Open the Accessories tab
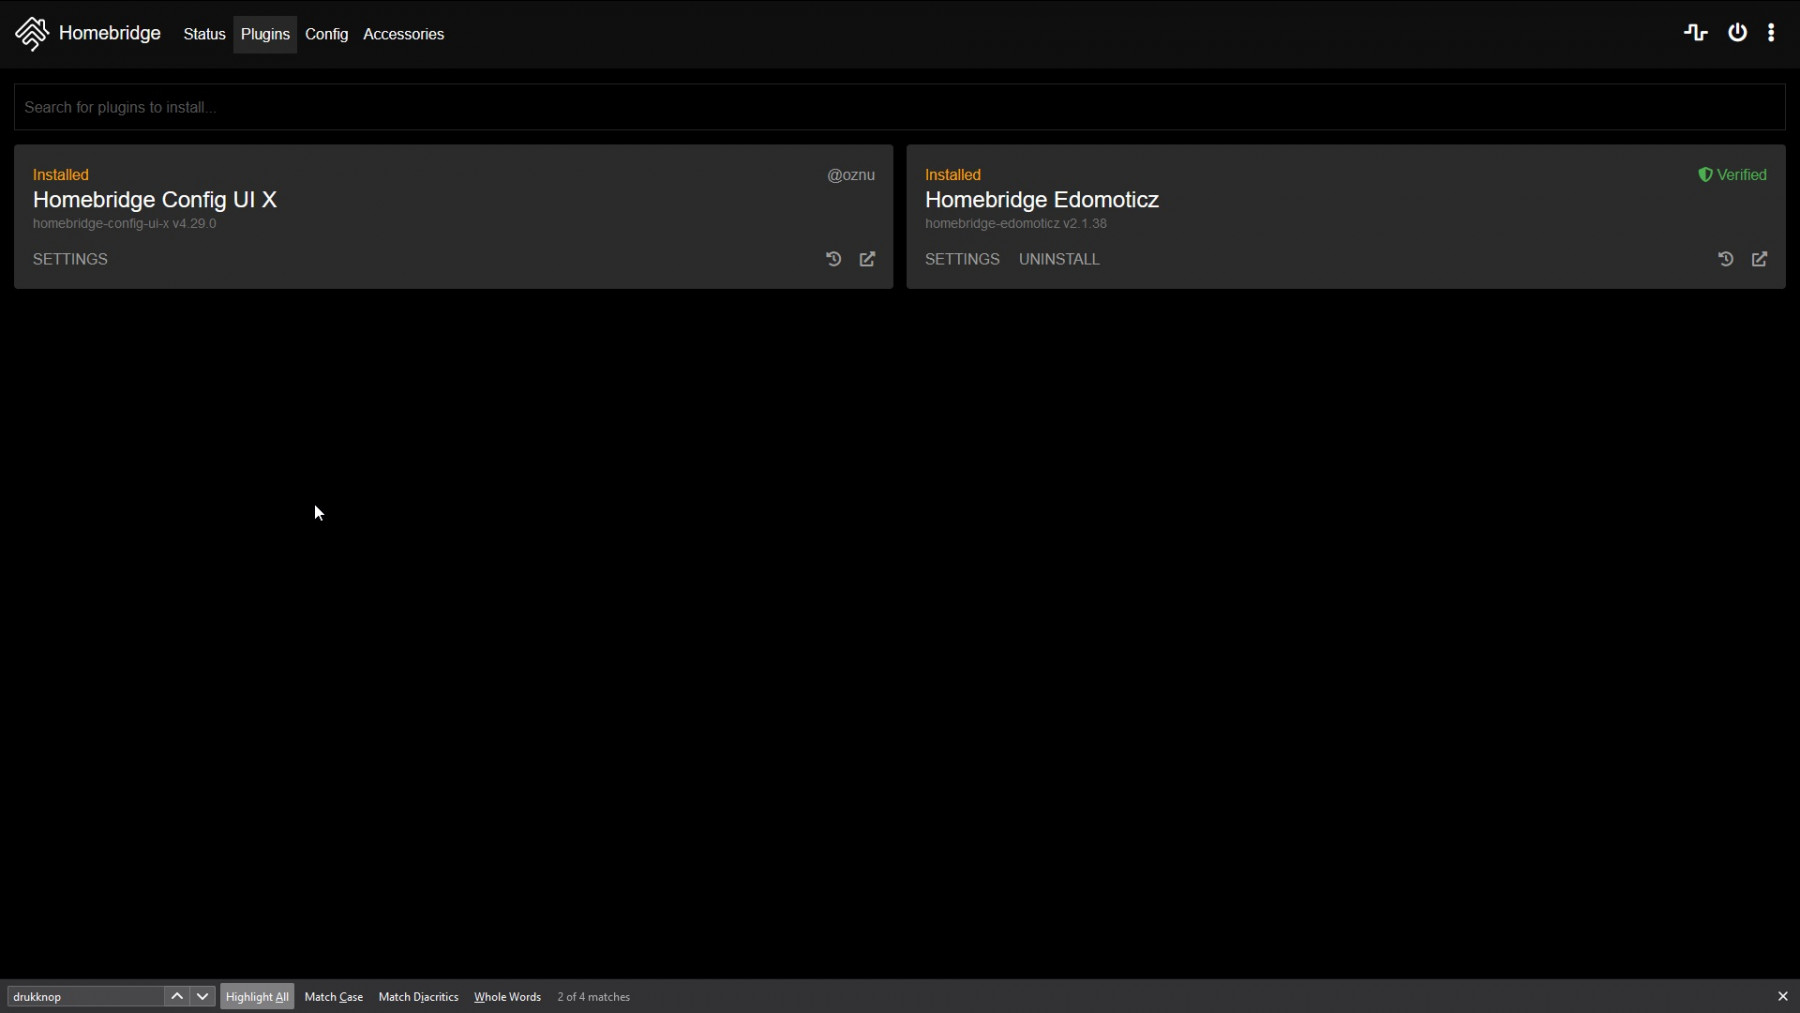Screen dimensions: 1800x1013 (403, 34)
